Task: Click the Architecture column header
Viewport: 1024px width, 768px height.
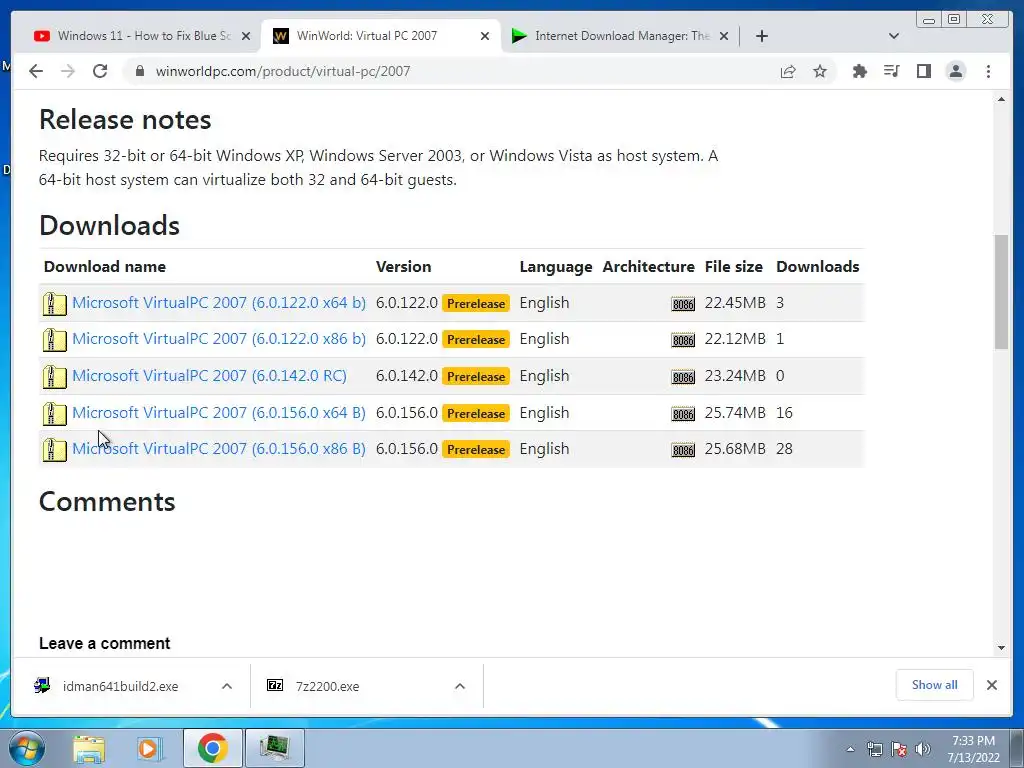Action: (648, 266)
